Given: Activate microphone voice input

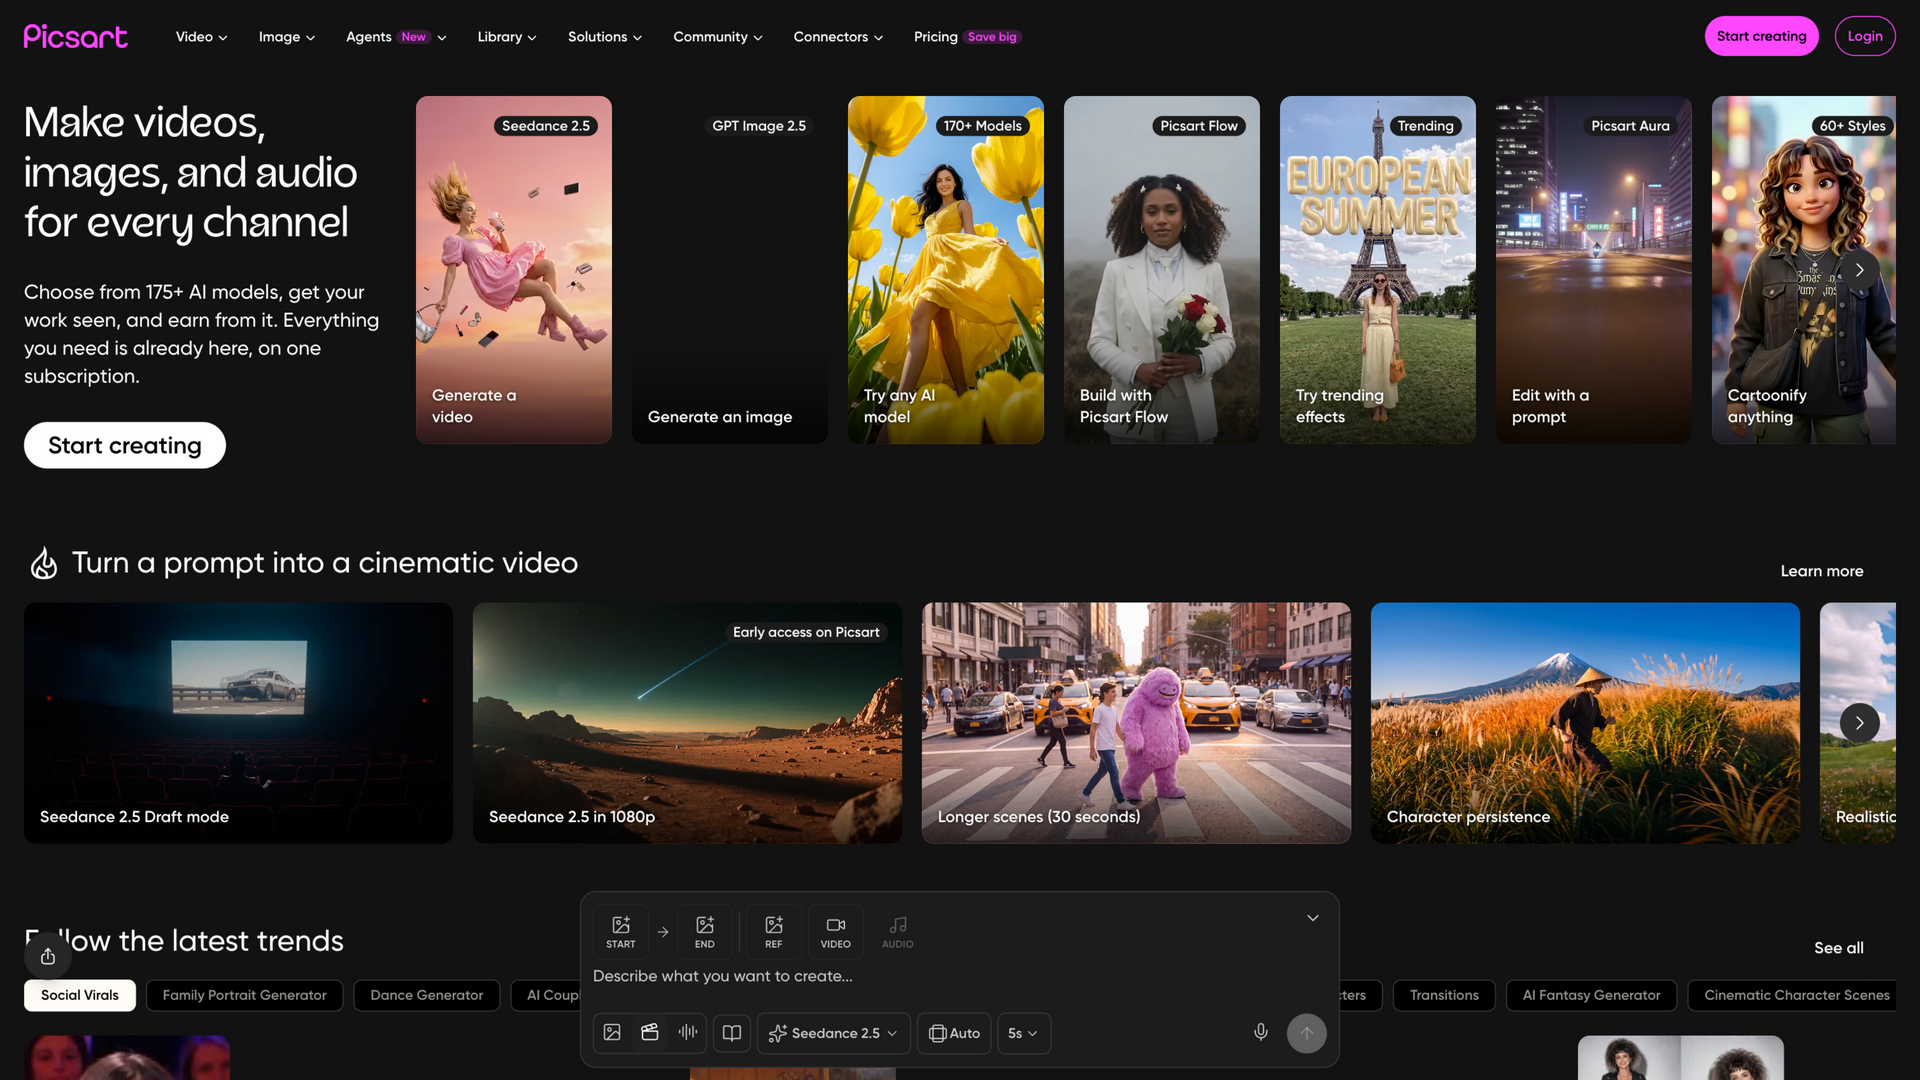Looking at the screenshot, I should 1261,1032.
